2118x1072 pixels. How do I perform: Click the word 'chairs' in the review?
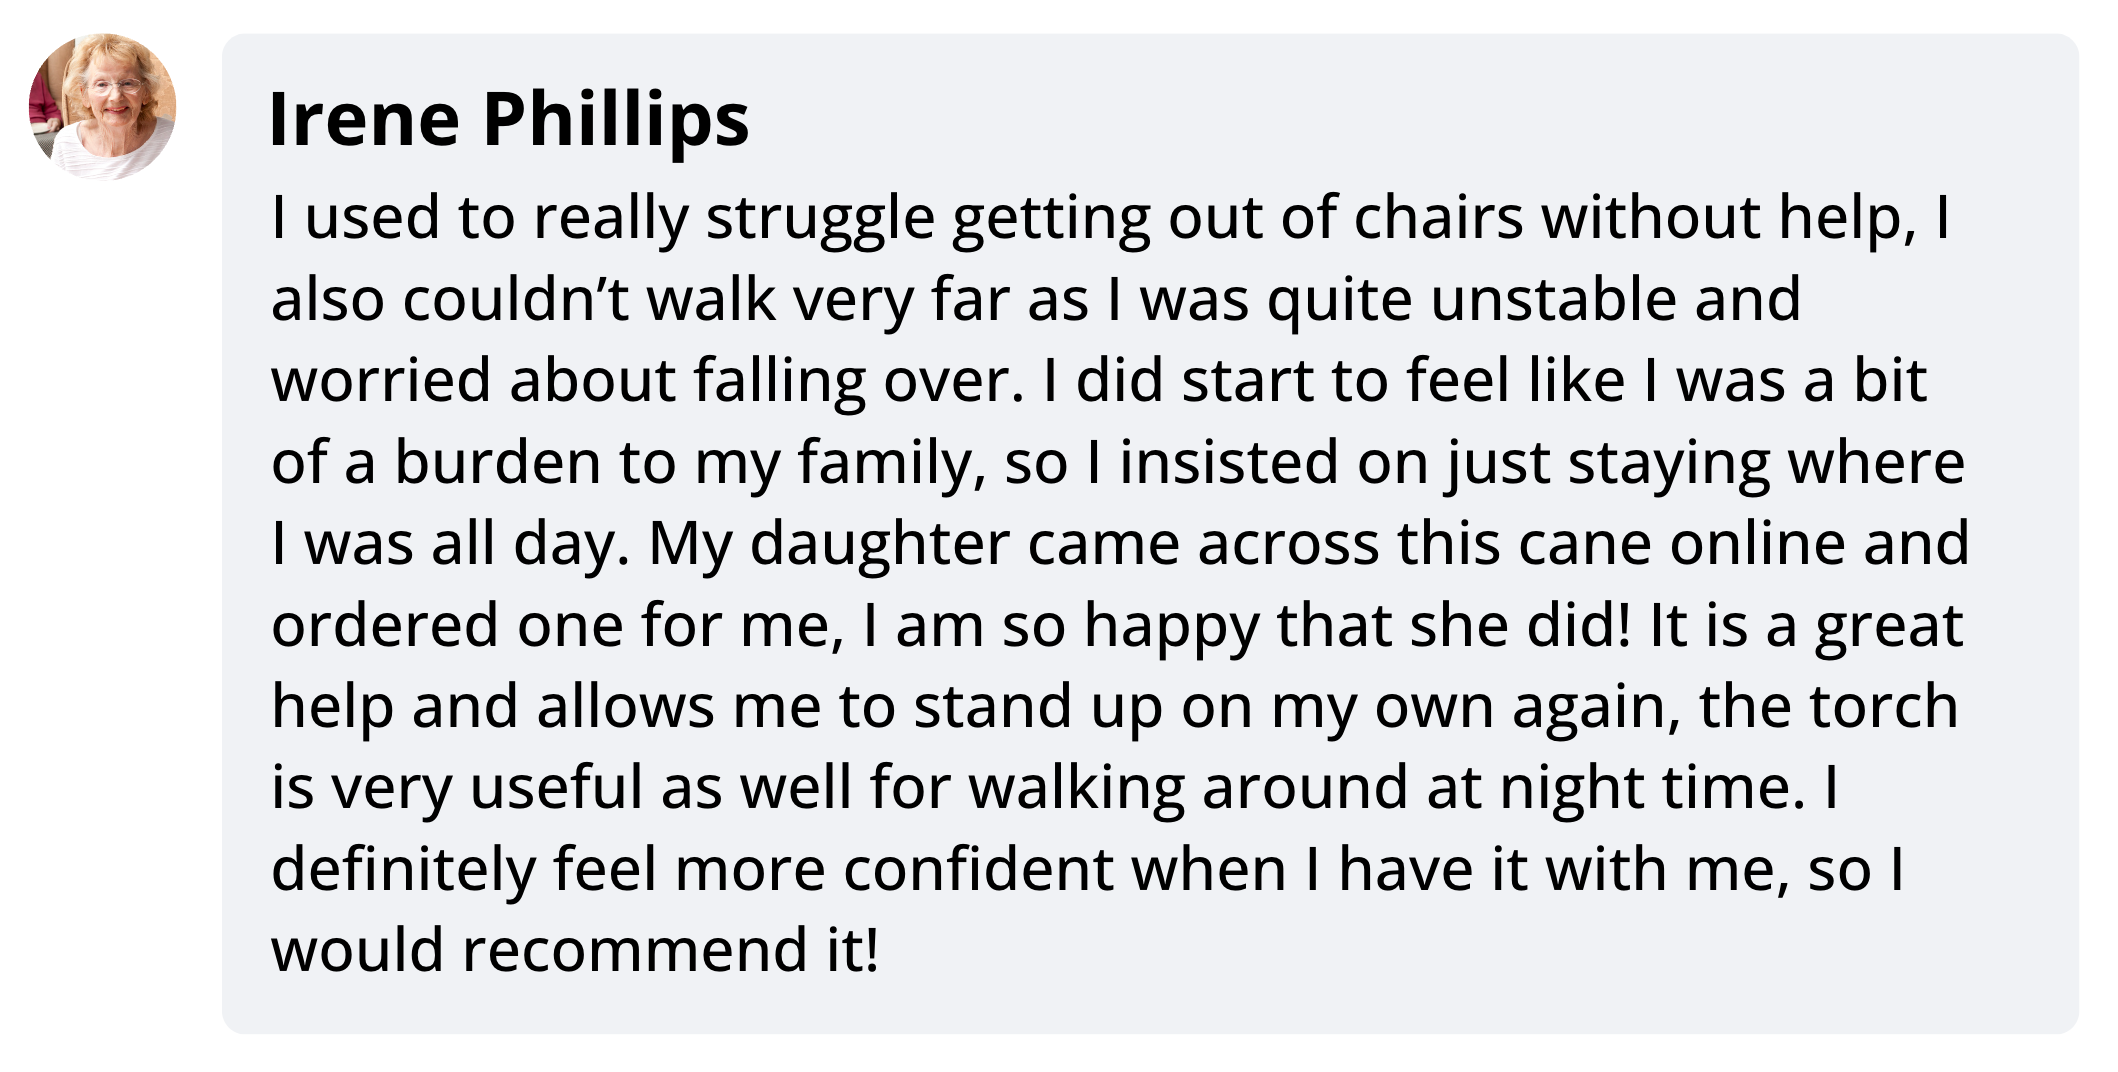(x=1438, y=217)
